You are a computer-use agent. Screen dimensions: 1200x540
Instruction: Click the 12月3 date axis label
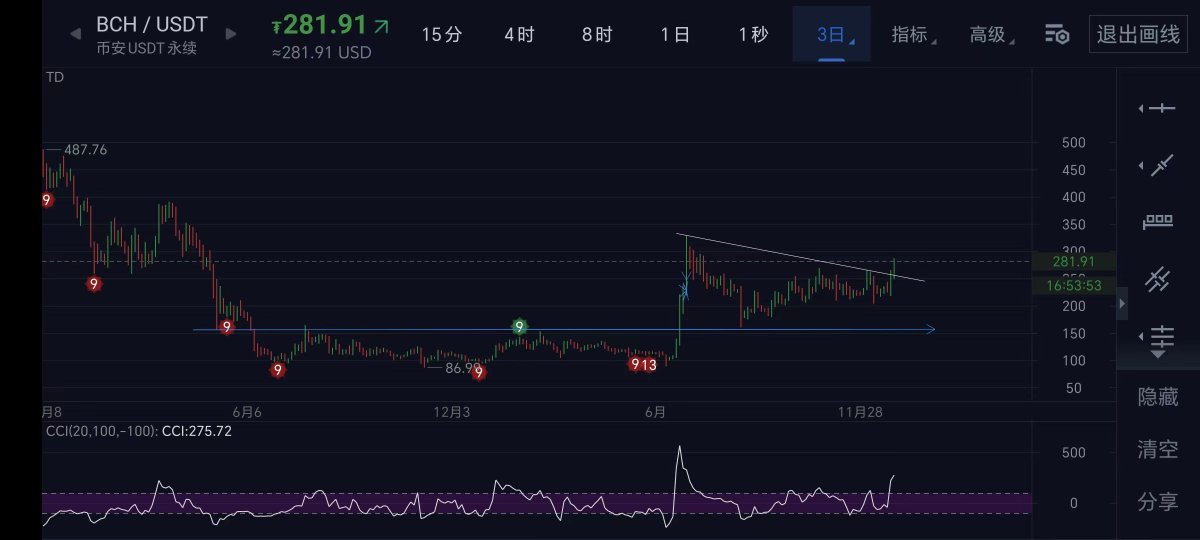coord(452,411)
